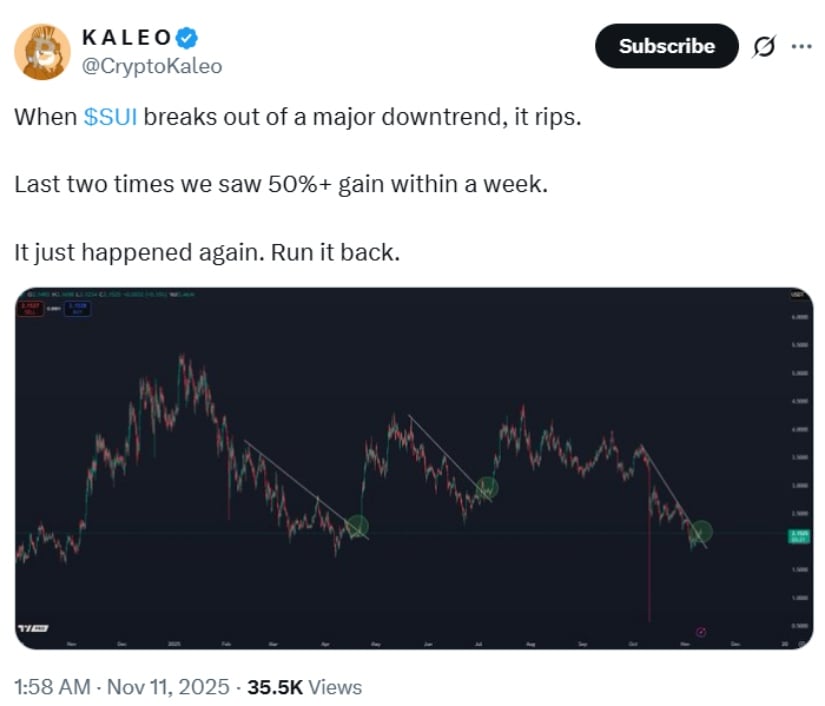Click the blue verified badge beside KALEO
The image size is (825, 706).
(x=187, y=38)
